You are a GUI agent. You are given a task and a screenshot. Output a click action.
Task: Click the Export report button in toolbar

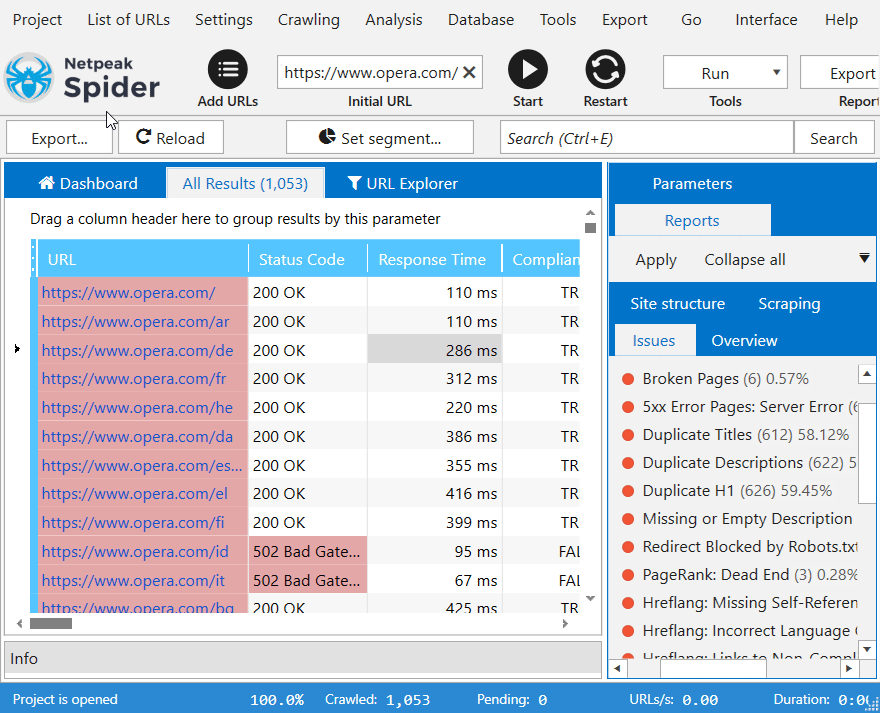840,72
